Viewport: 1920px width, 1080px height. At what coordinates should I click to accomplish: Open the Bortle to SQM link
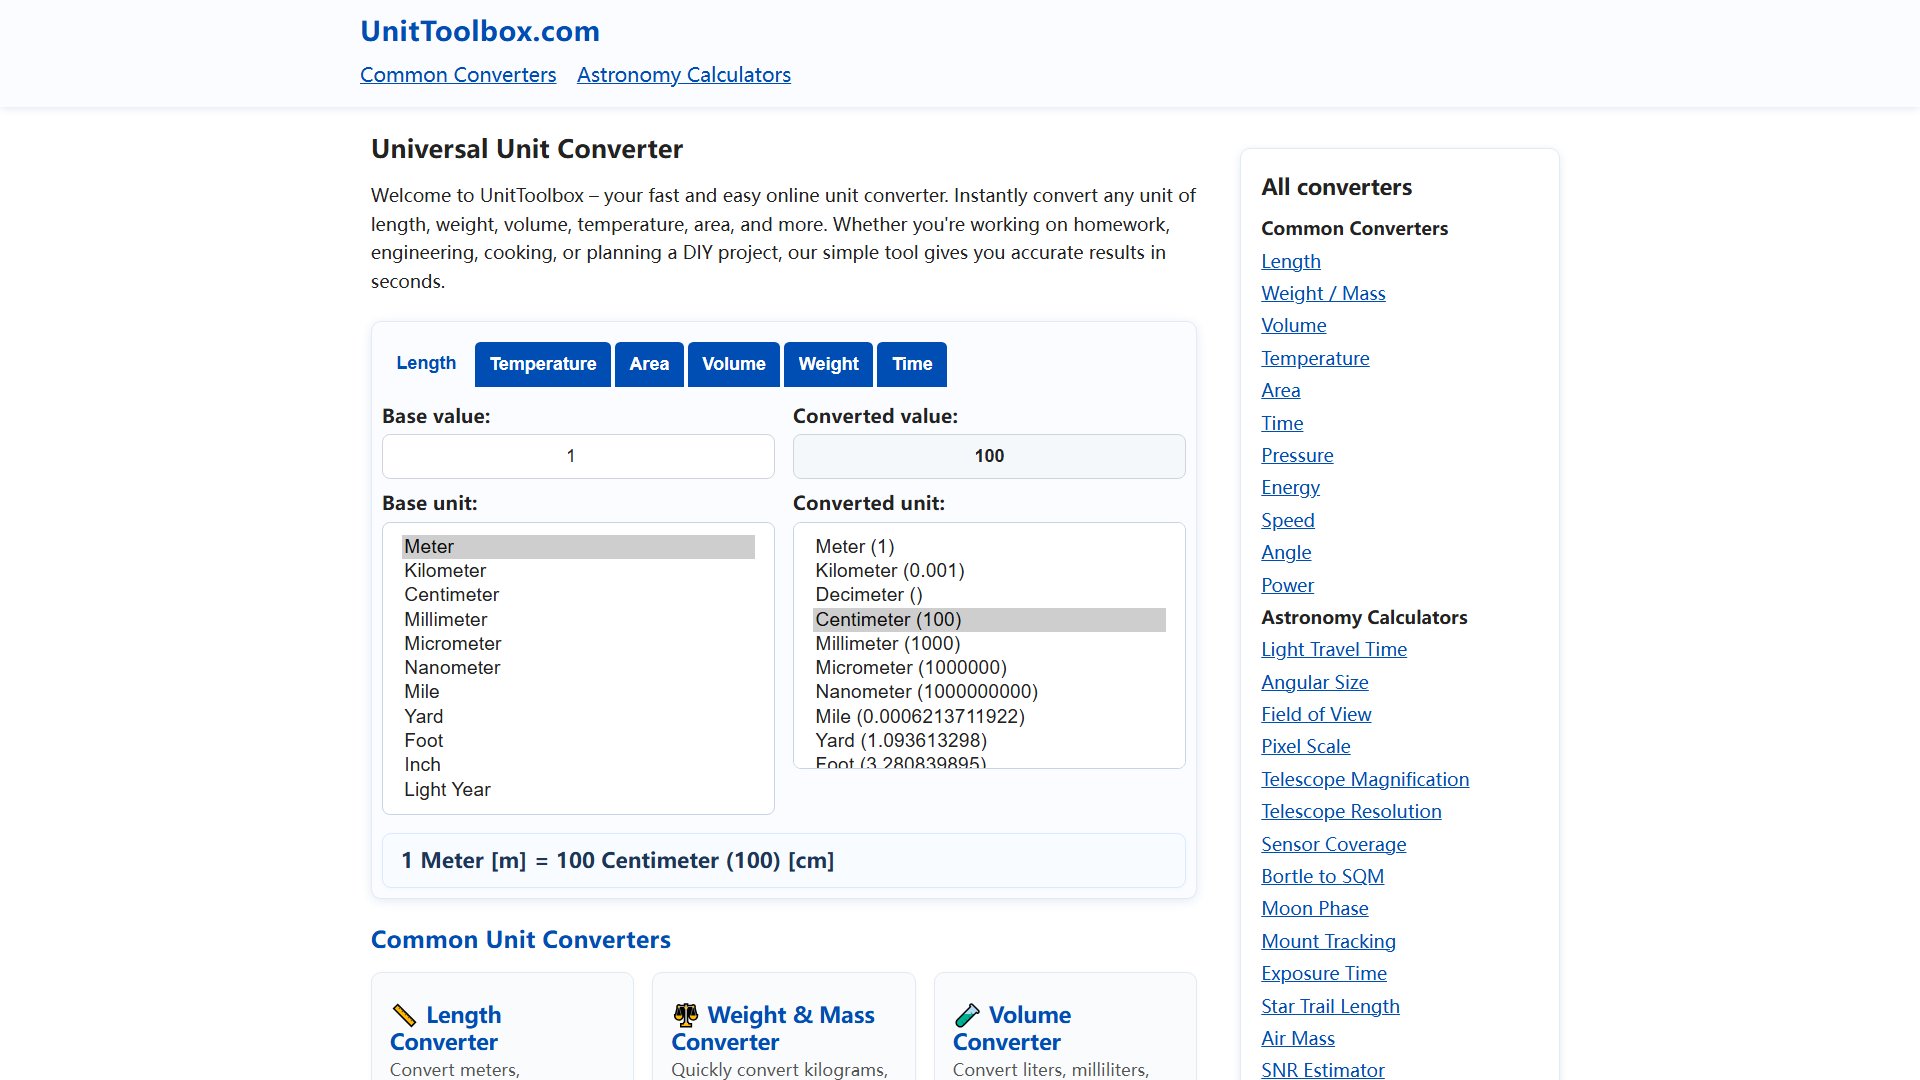coord(1323,877)
